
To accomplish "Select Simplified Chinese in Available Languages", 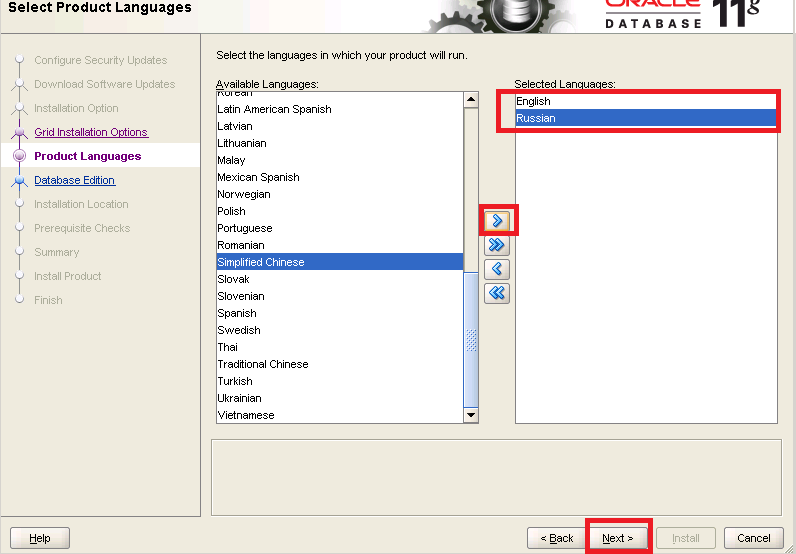I will [340, 262].
